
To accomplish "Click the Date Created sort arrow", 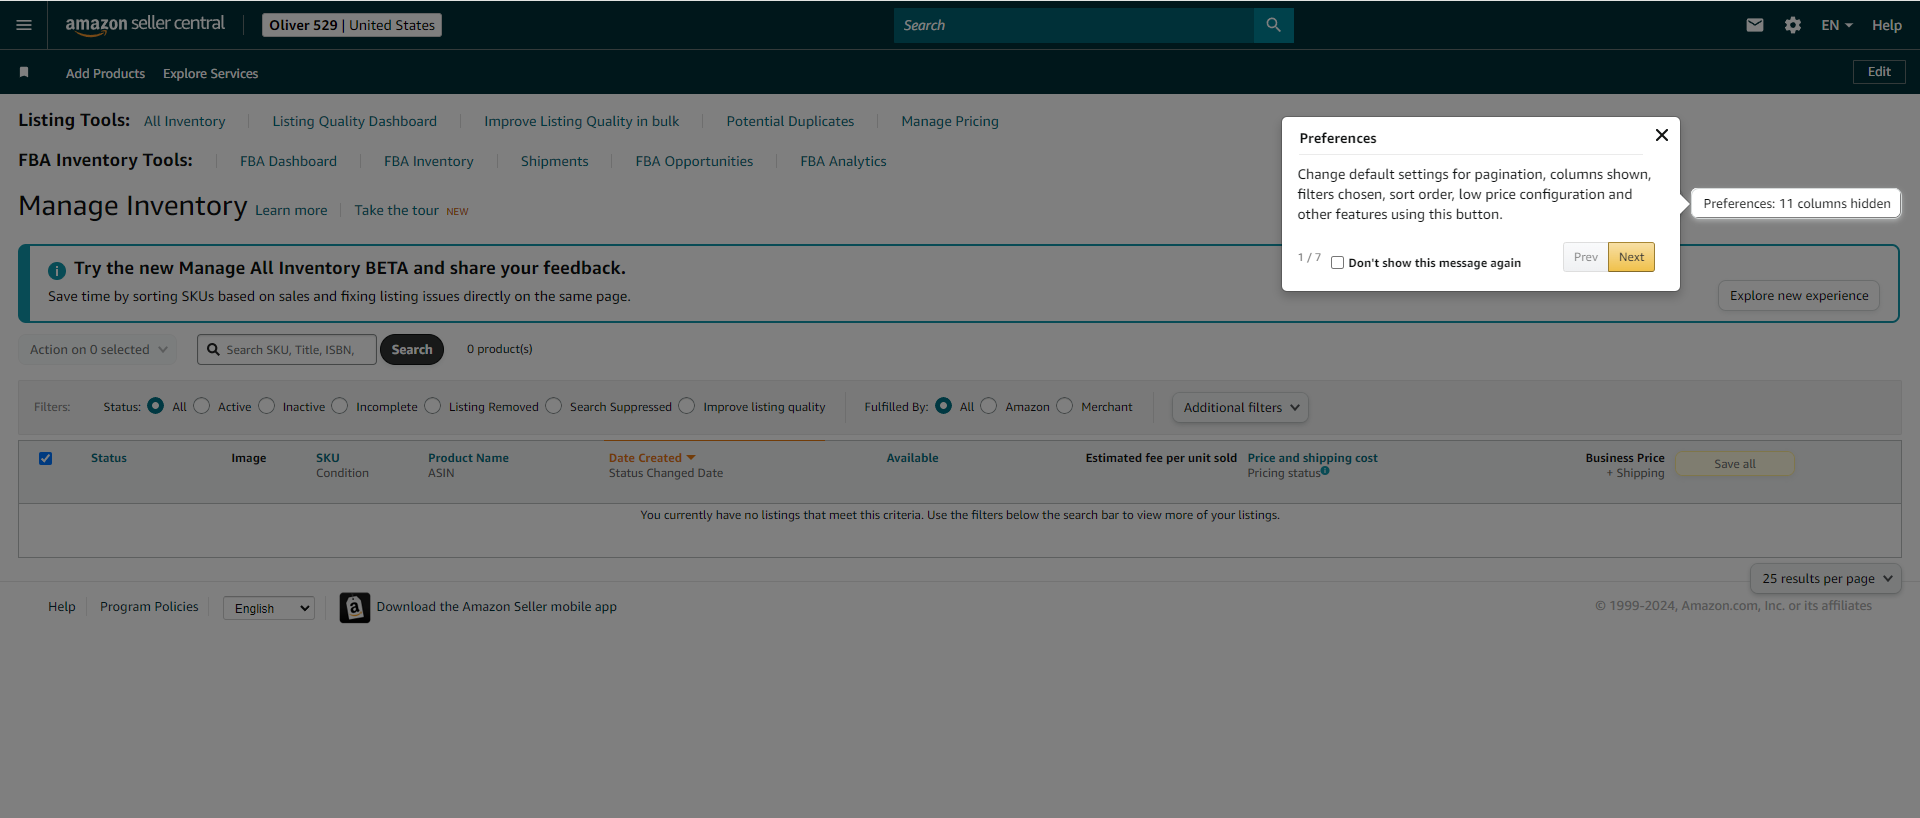I will click(x=691, y=458).
